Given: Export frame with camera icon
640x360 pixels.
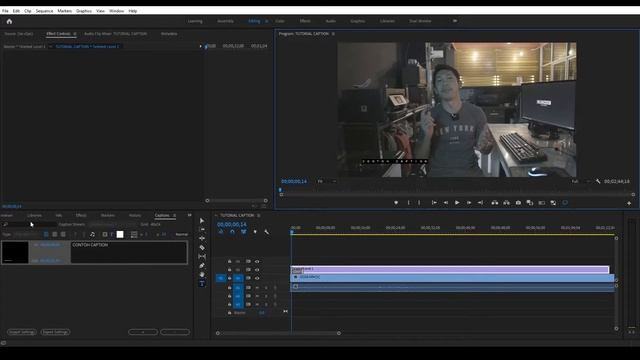Looking at the screenshot, I should (x=518, y=203).
